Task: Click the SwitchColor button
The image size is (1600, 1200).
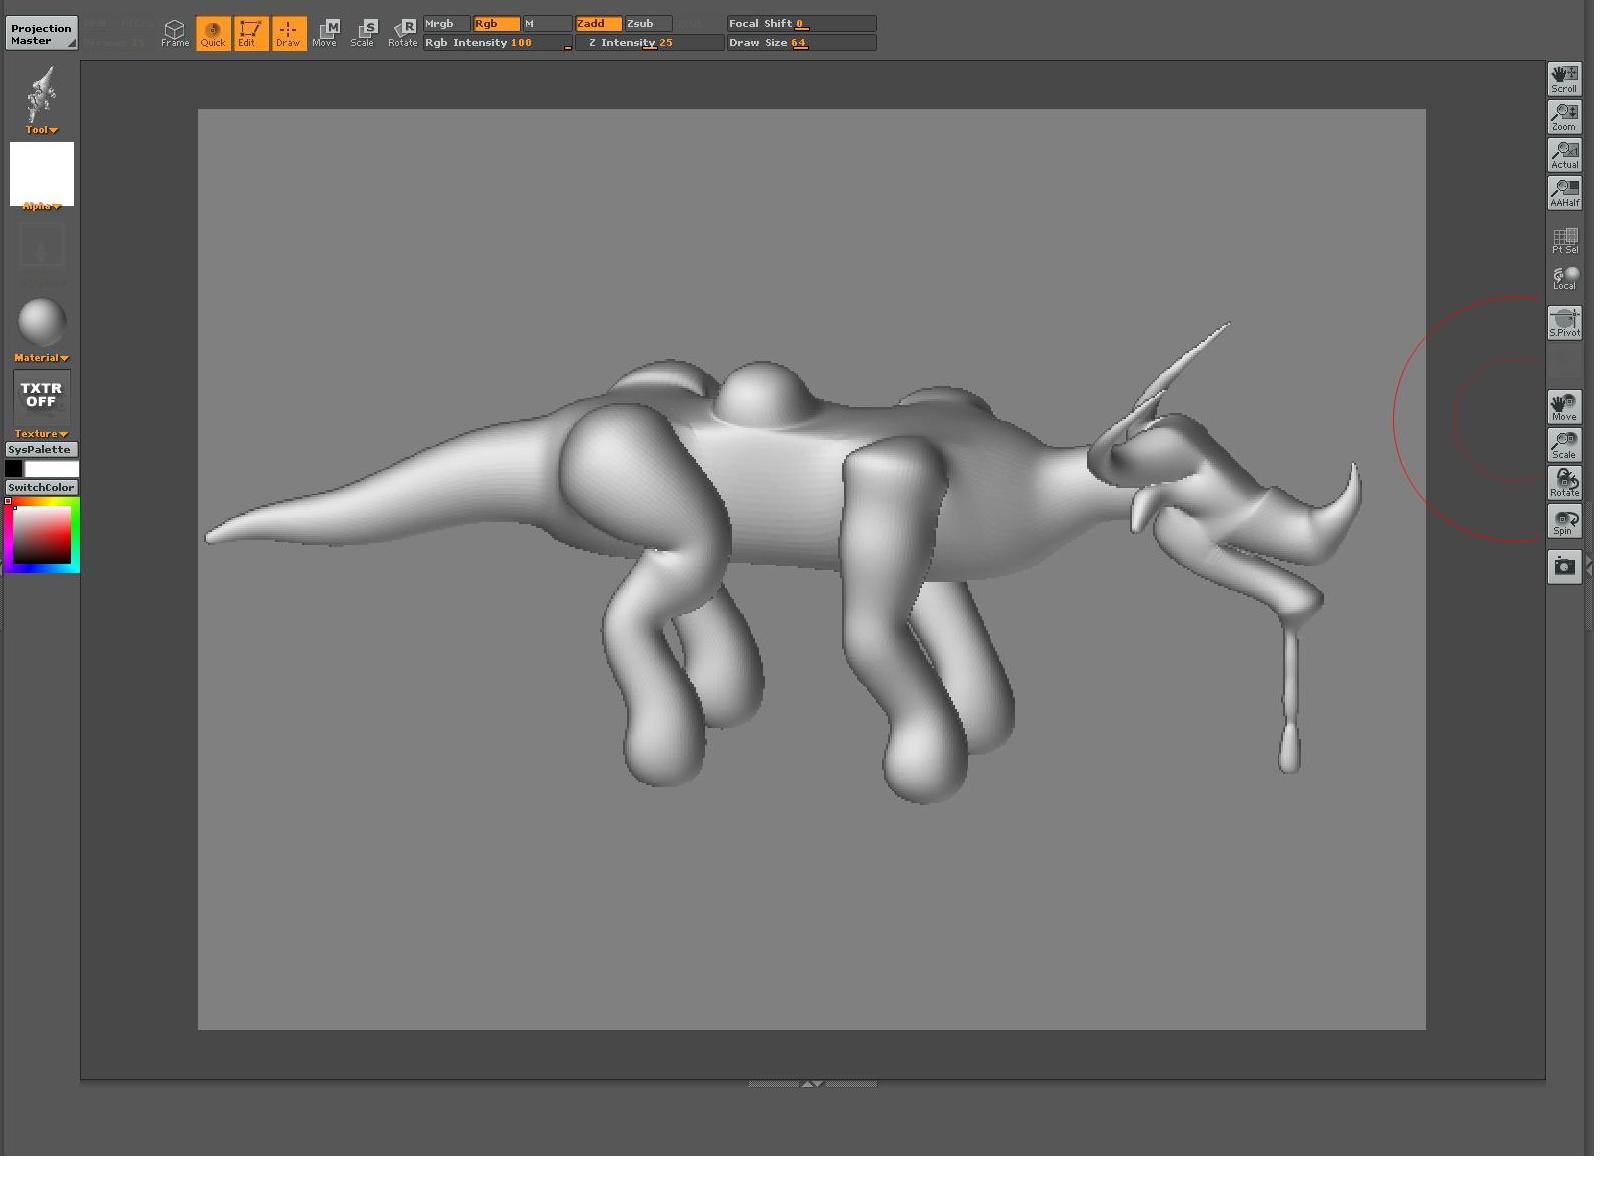Action: pos(41,488)
